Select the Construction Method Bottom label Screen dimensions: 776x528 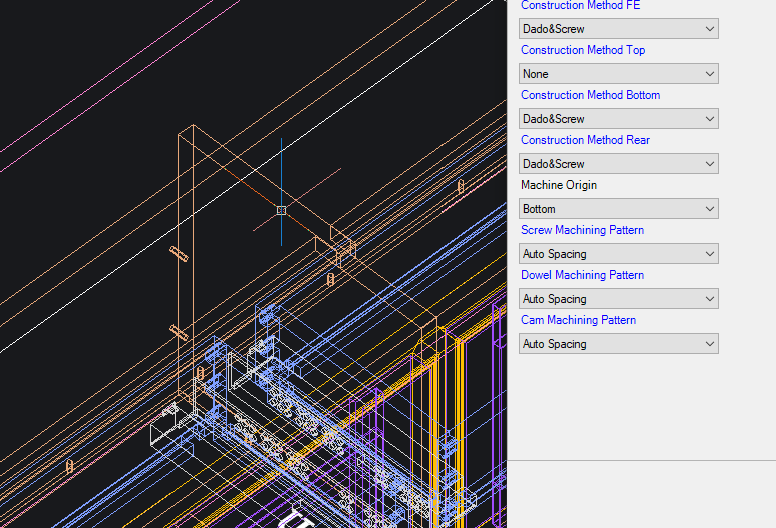click(590, 95)
